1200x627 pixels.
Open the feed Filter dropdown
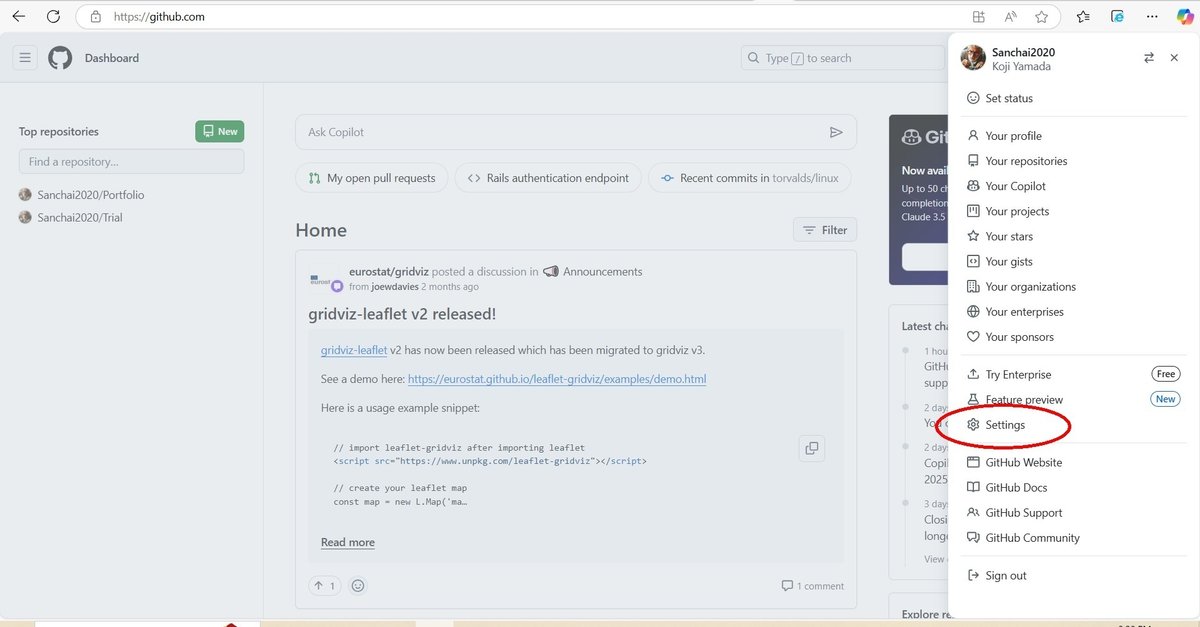[x=825, y=230]
